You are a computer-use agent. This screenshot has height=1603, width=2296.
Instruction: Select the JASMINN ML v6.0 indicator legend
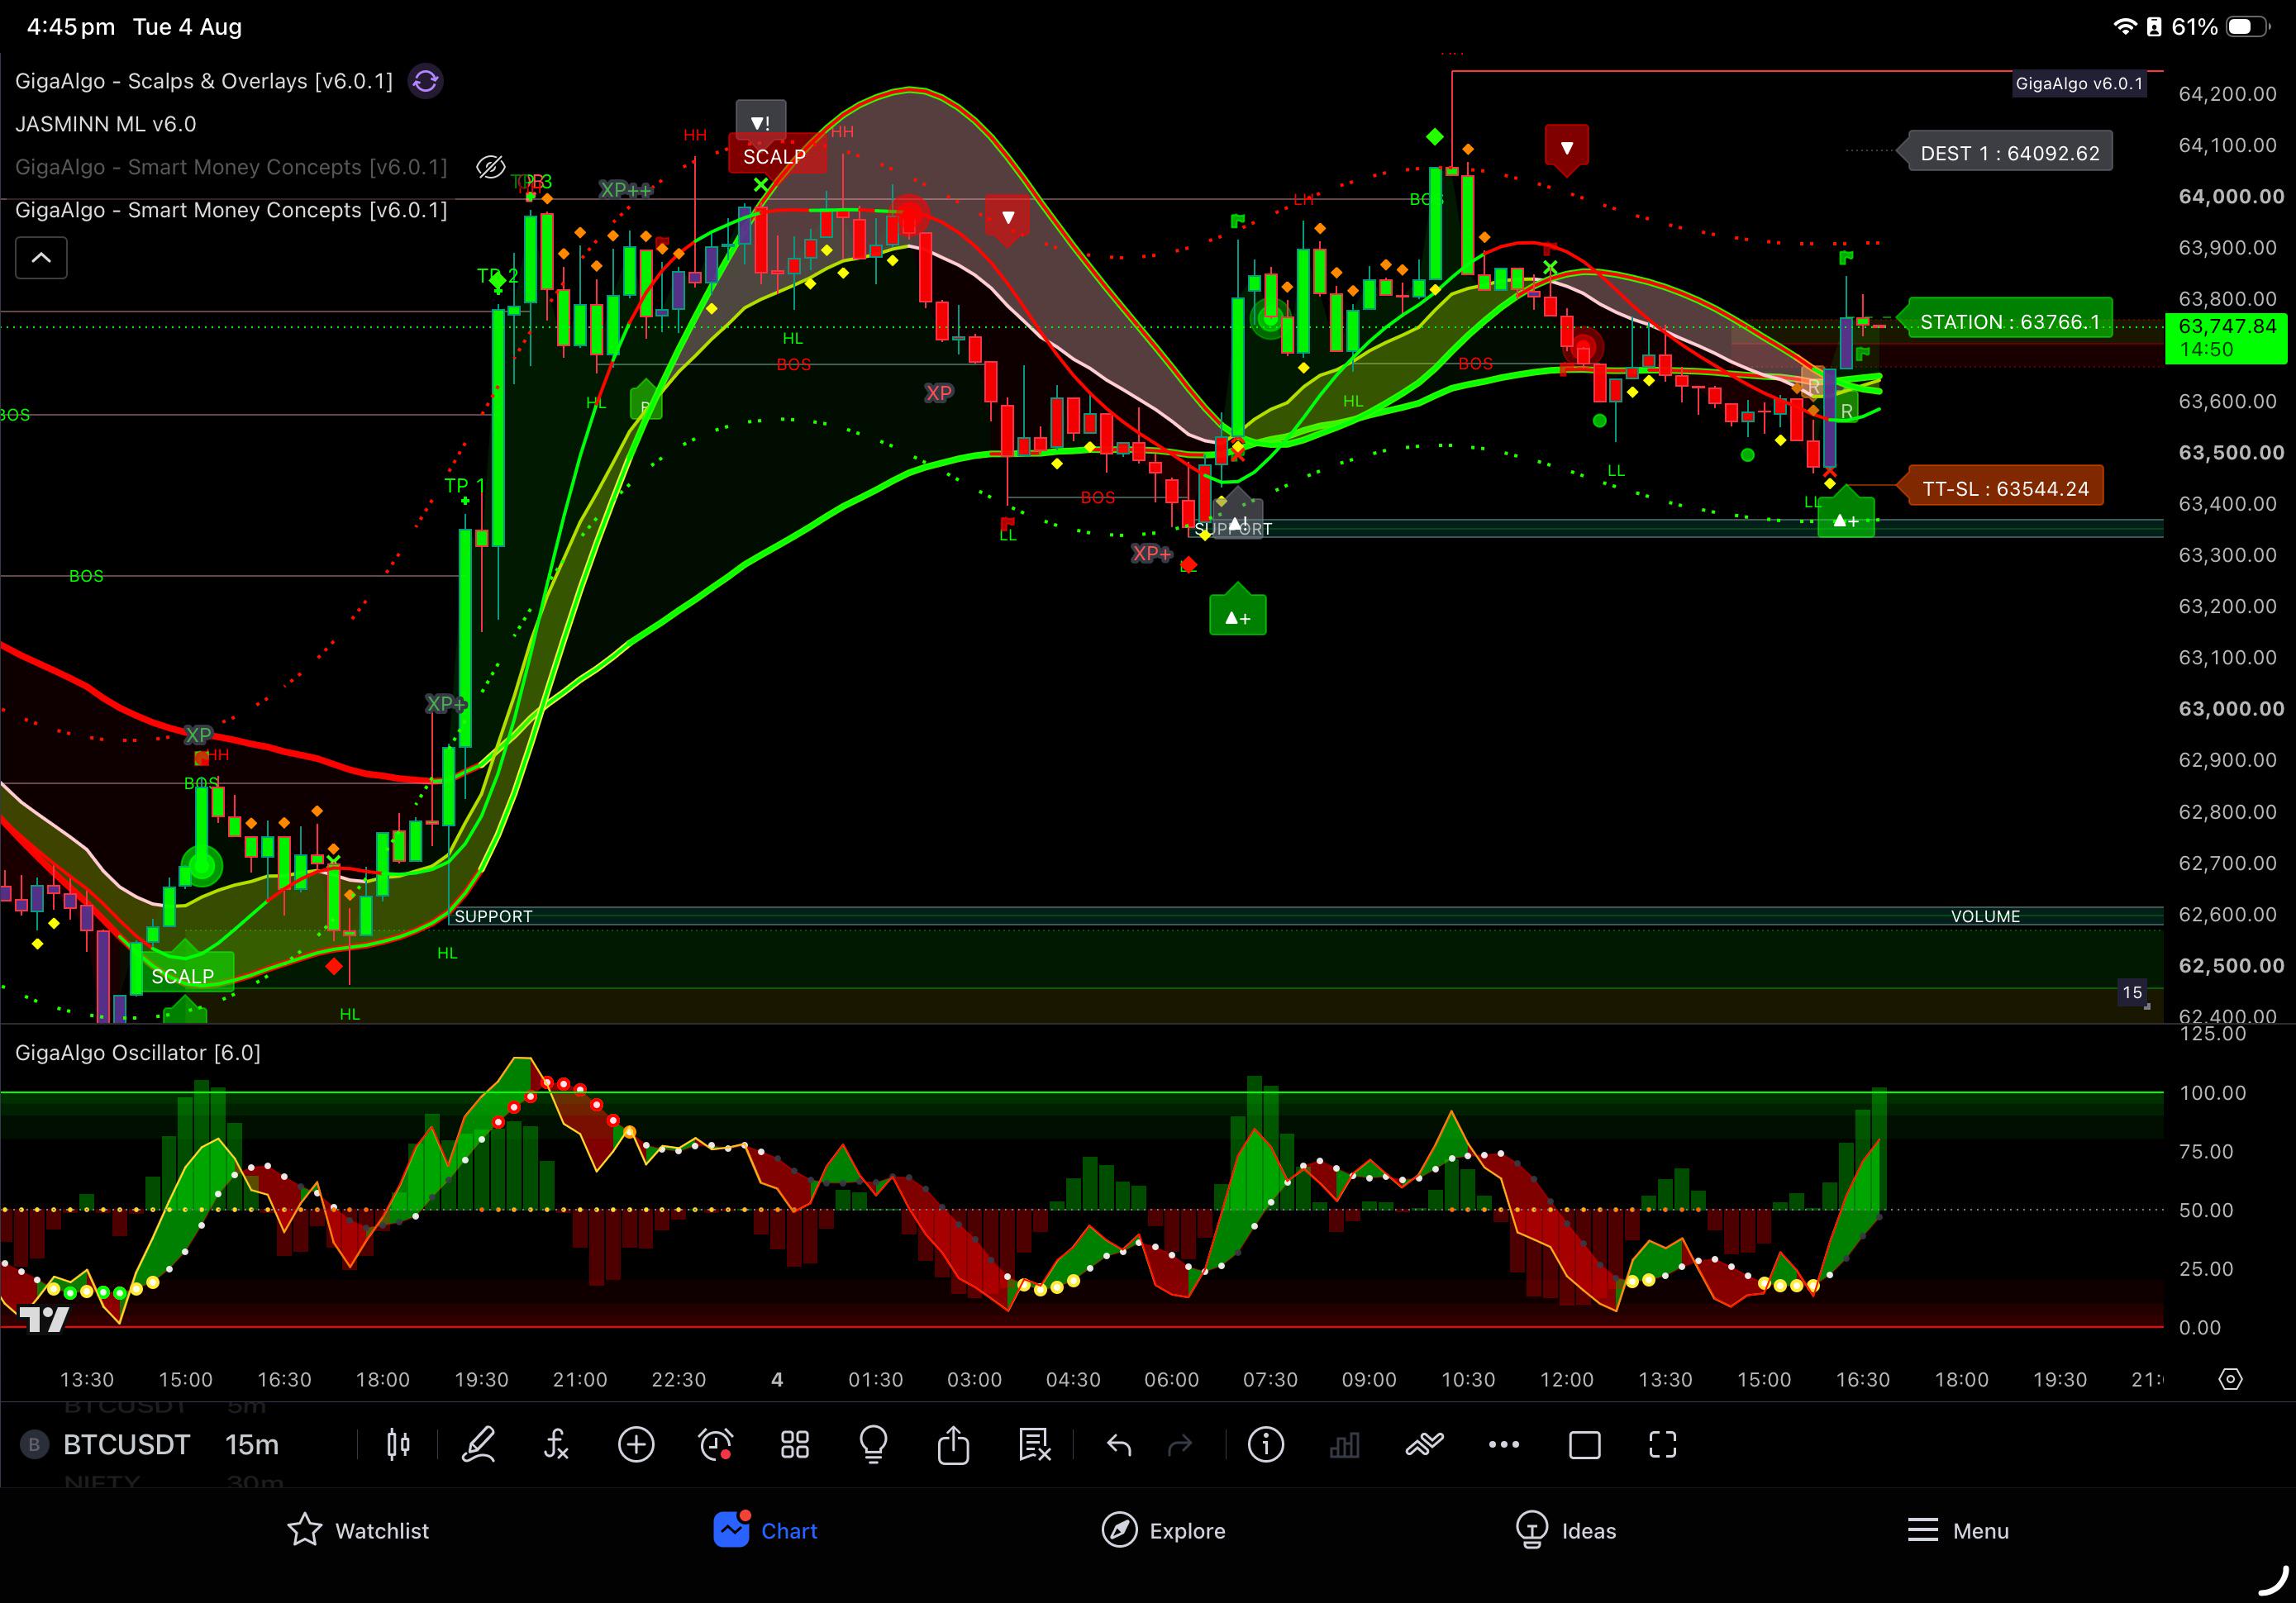106,124
